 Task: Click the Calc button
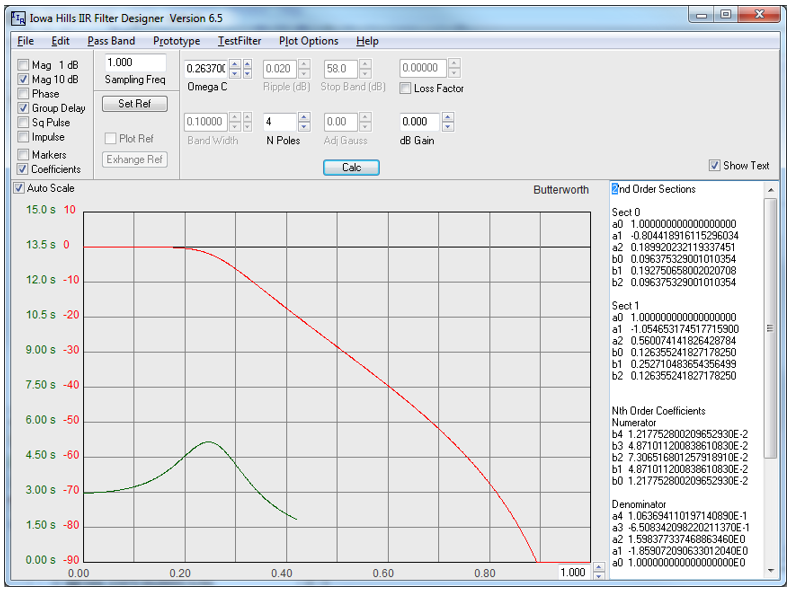pos(351,167)
